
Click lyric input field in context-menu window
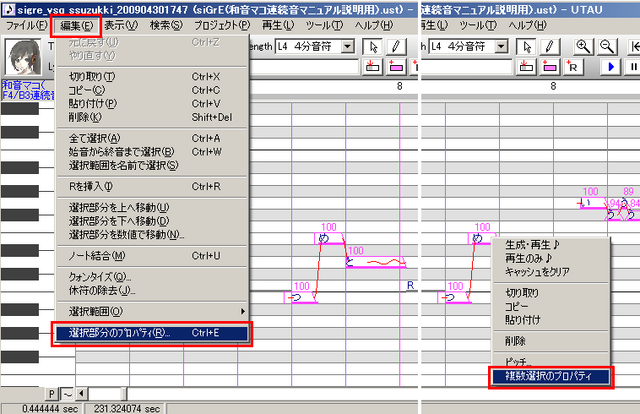click(x=467, y=67)
